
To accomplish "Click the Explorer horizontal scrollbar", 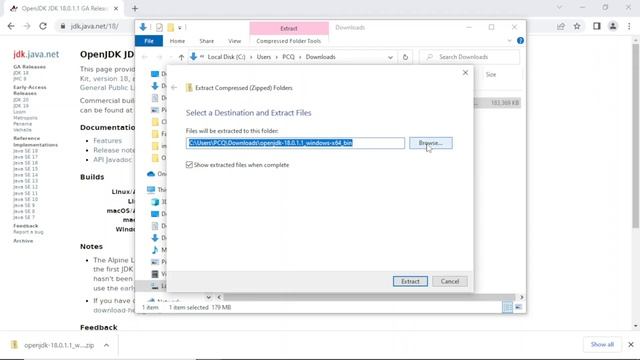I will (x=369, y=297).
